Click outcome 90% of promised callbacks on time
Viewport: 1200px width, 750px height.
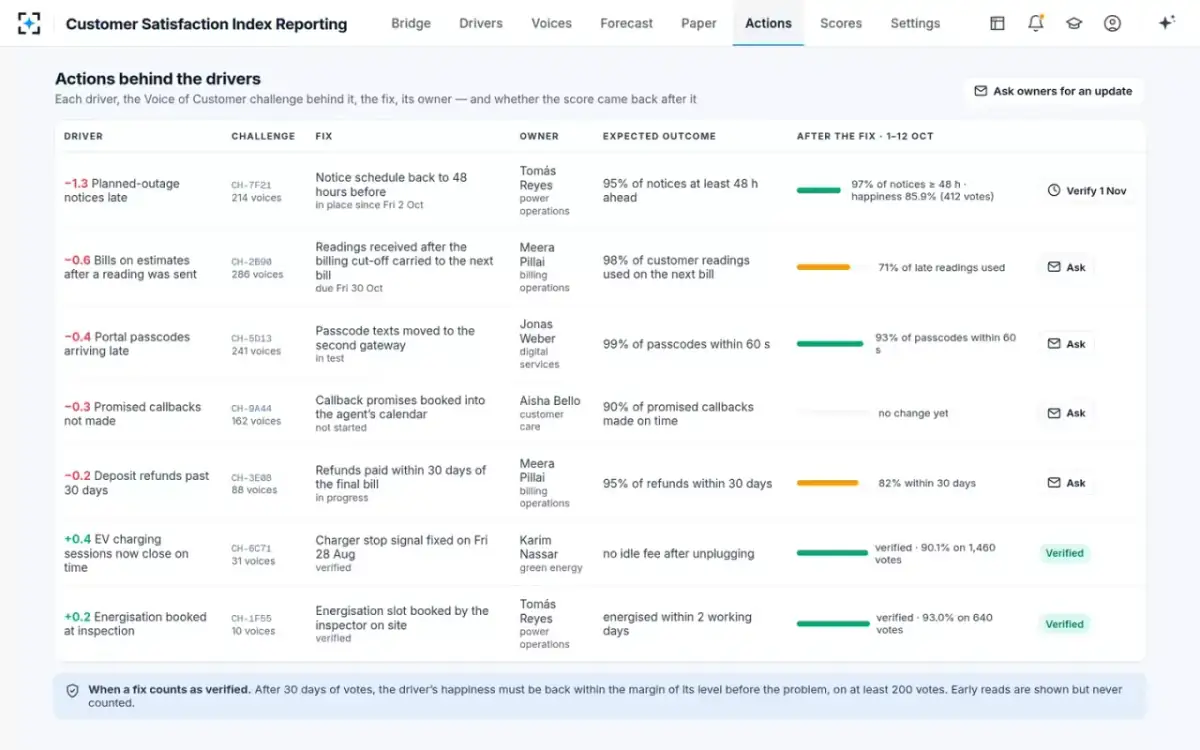click(x=678, y=414)
